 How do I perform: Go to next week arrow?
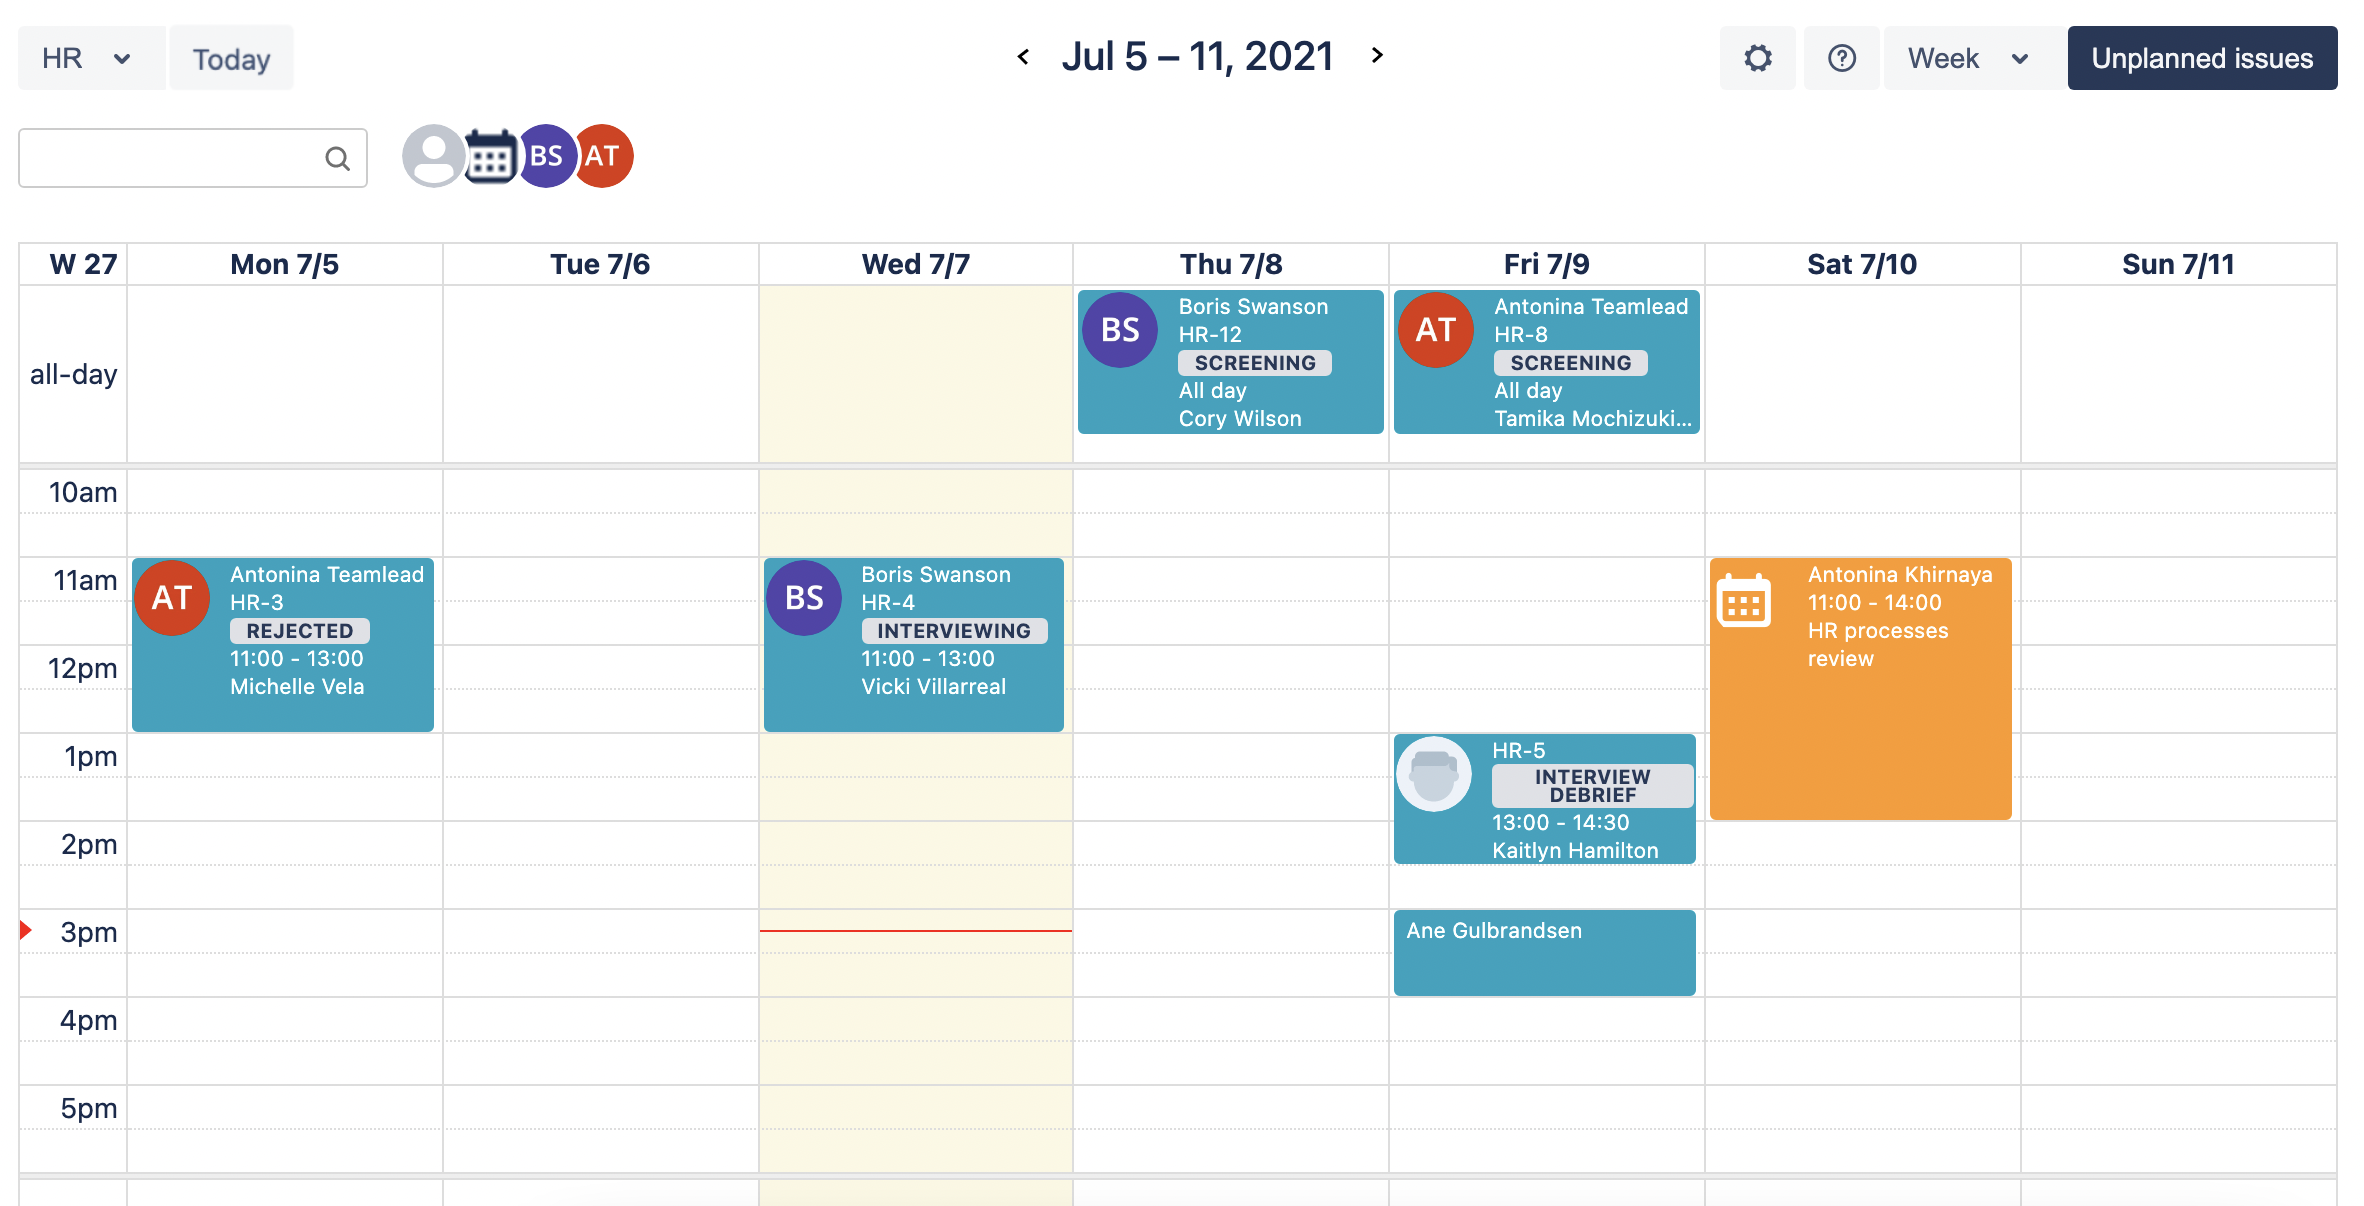[x=1377, y=56]
